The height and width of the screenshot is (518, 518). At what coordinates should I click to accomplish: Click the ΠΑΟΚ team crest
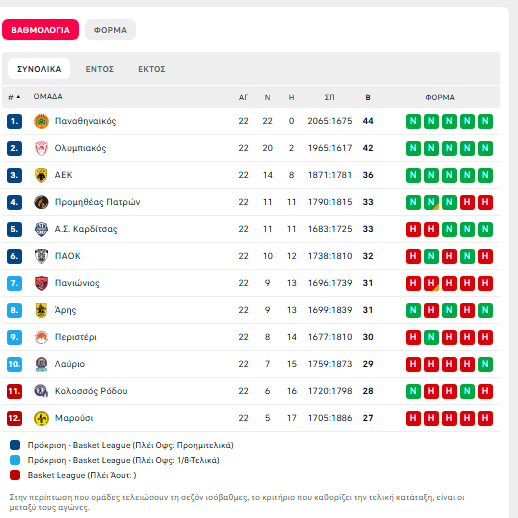pyautogui.click(x=41, y=256)
